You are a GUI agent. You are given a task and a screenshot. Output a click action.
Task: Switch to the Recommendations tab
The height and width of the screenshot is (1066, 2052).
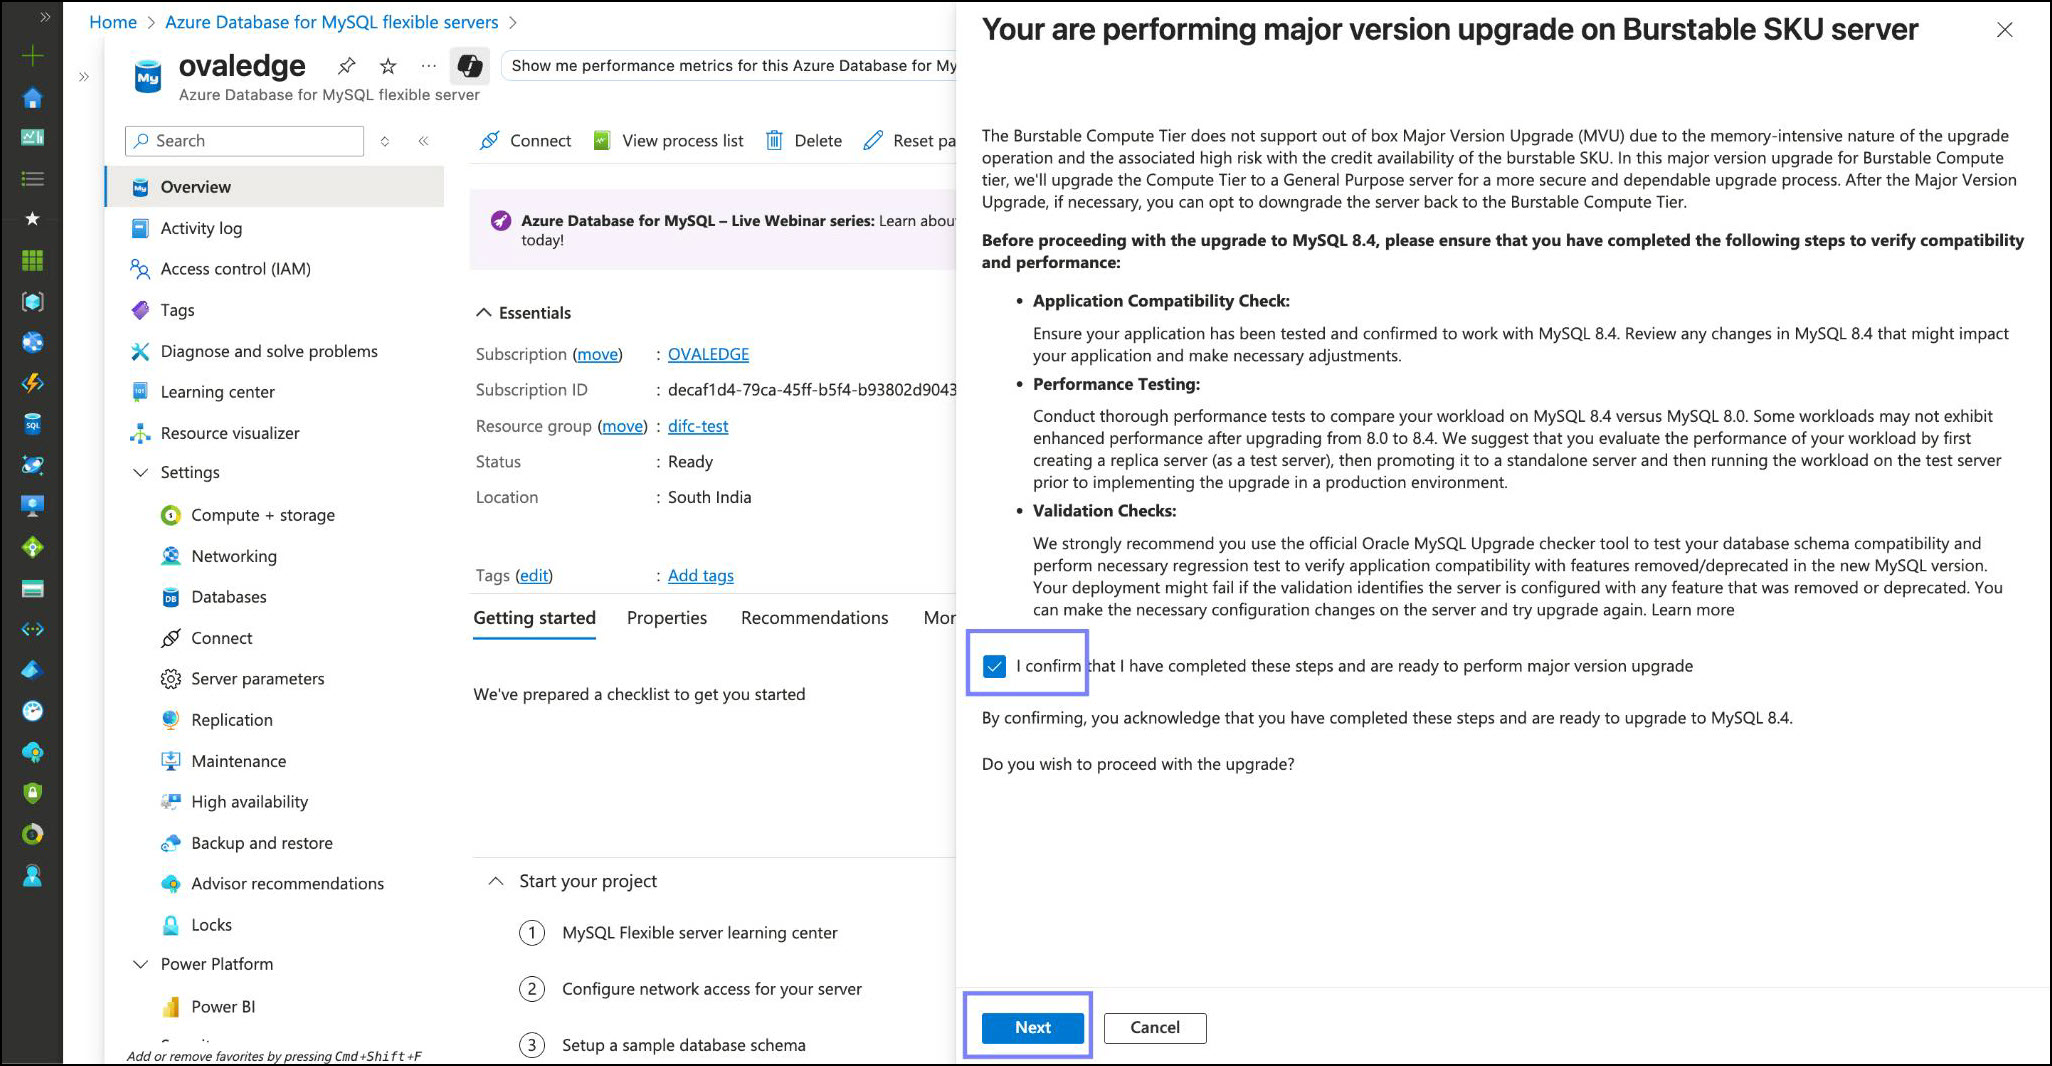pyautogui.click(x=814, y=618)
